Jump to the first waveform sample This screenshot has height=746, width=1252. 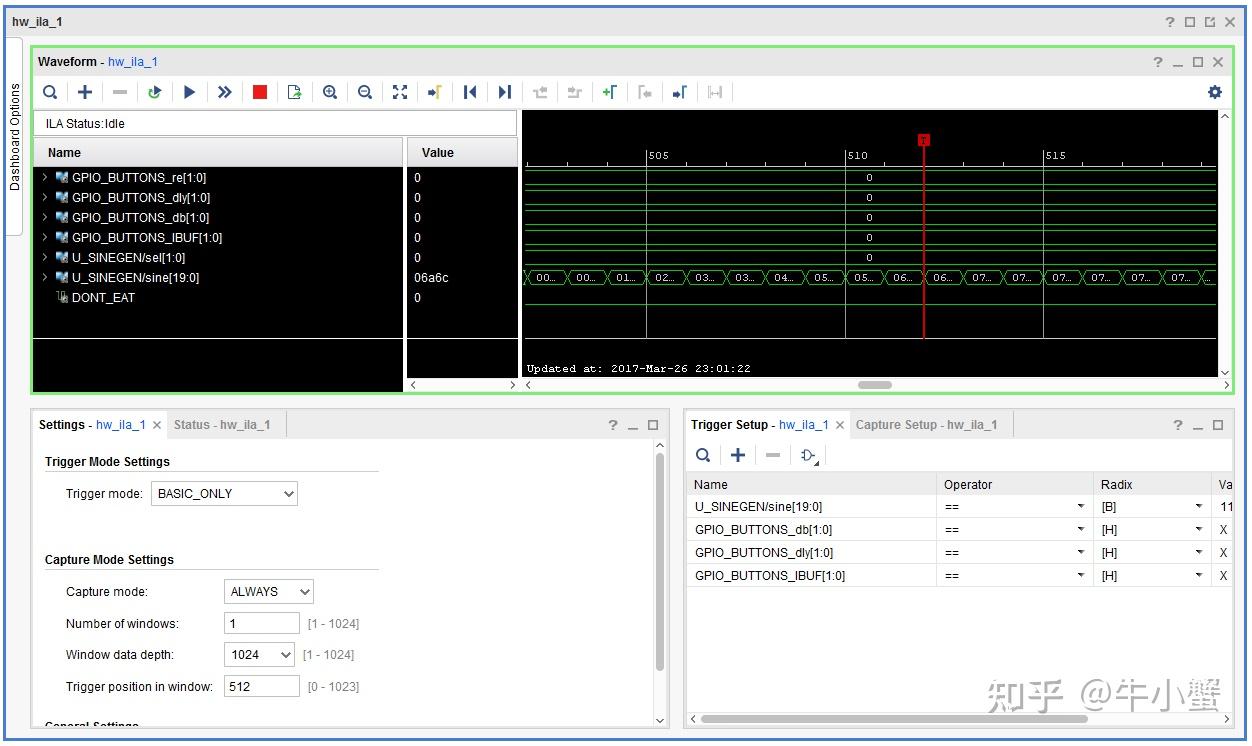[x=470, y=92]
